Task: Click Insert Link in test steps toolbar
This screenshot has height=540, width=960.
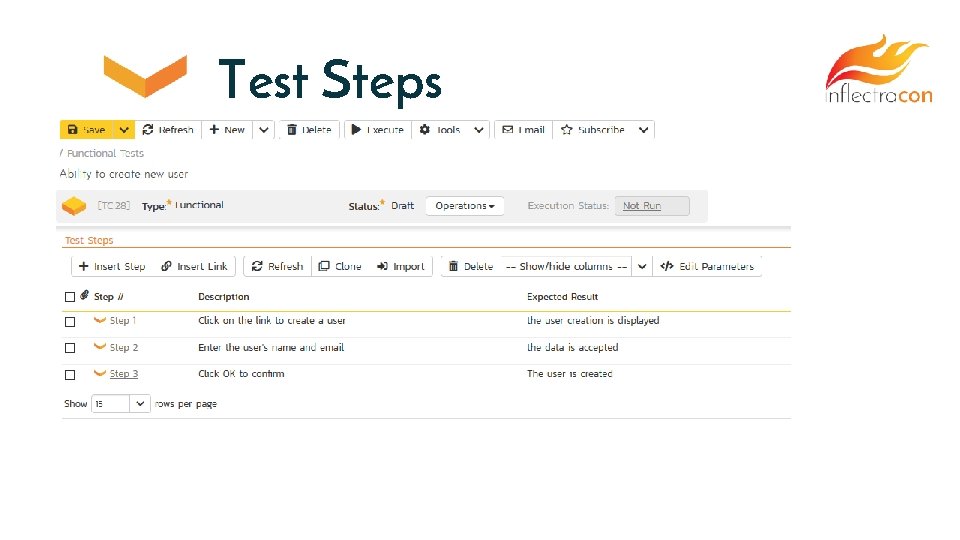Action: tap(194, 266)
